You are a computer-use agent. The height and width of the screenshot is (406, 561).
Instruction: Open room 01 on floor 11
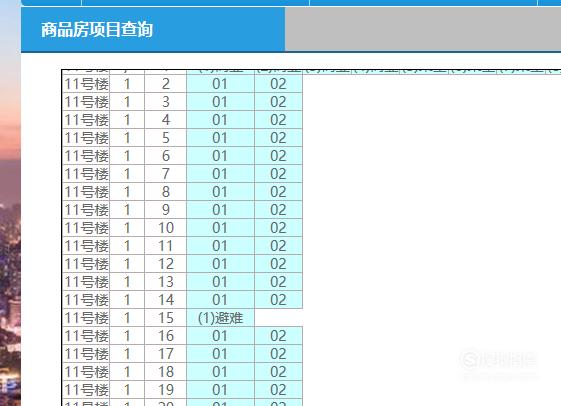coord(220,246)
